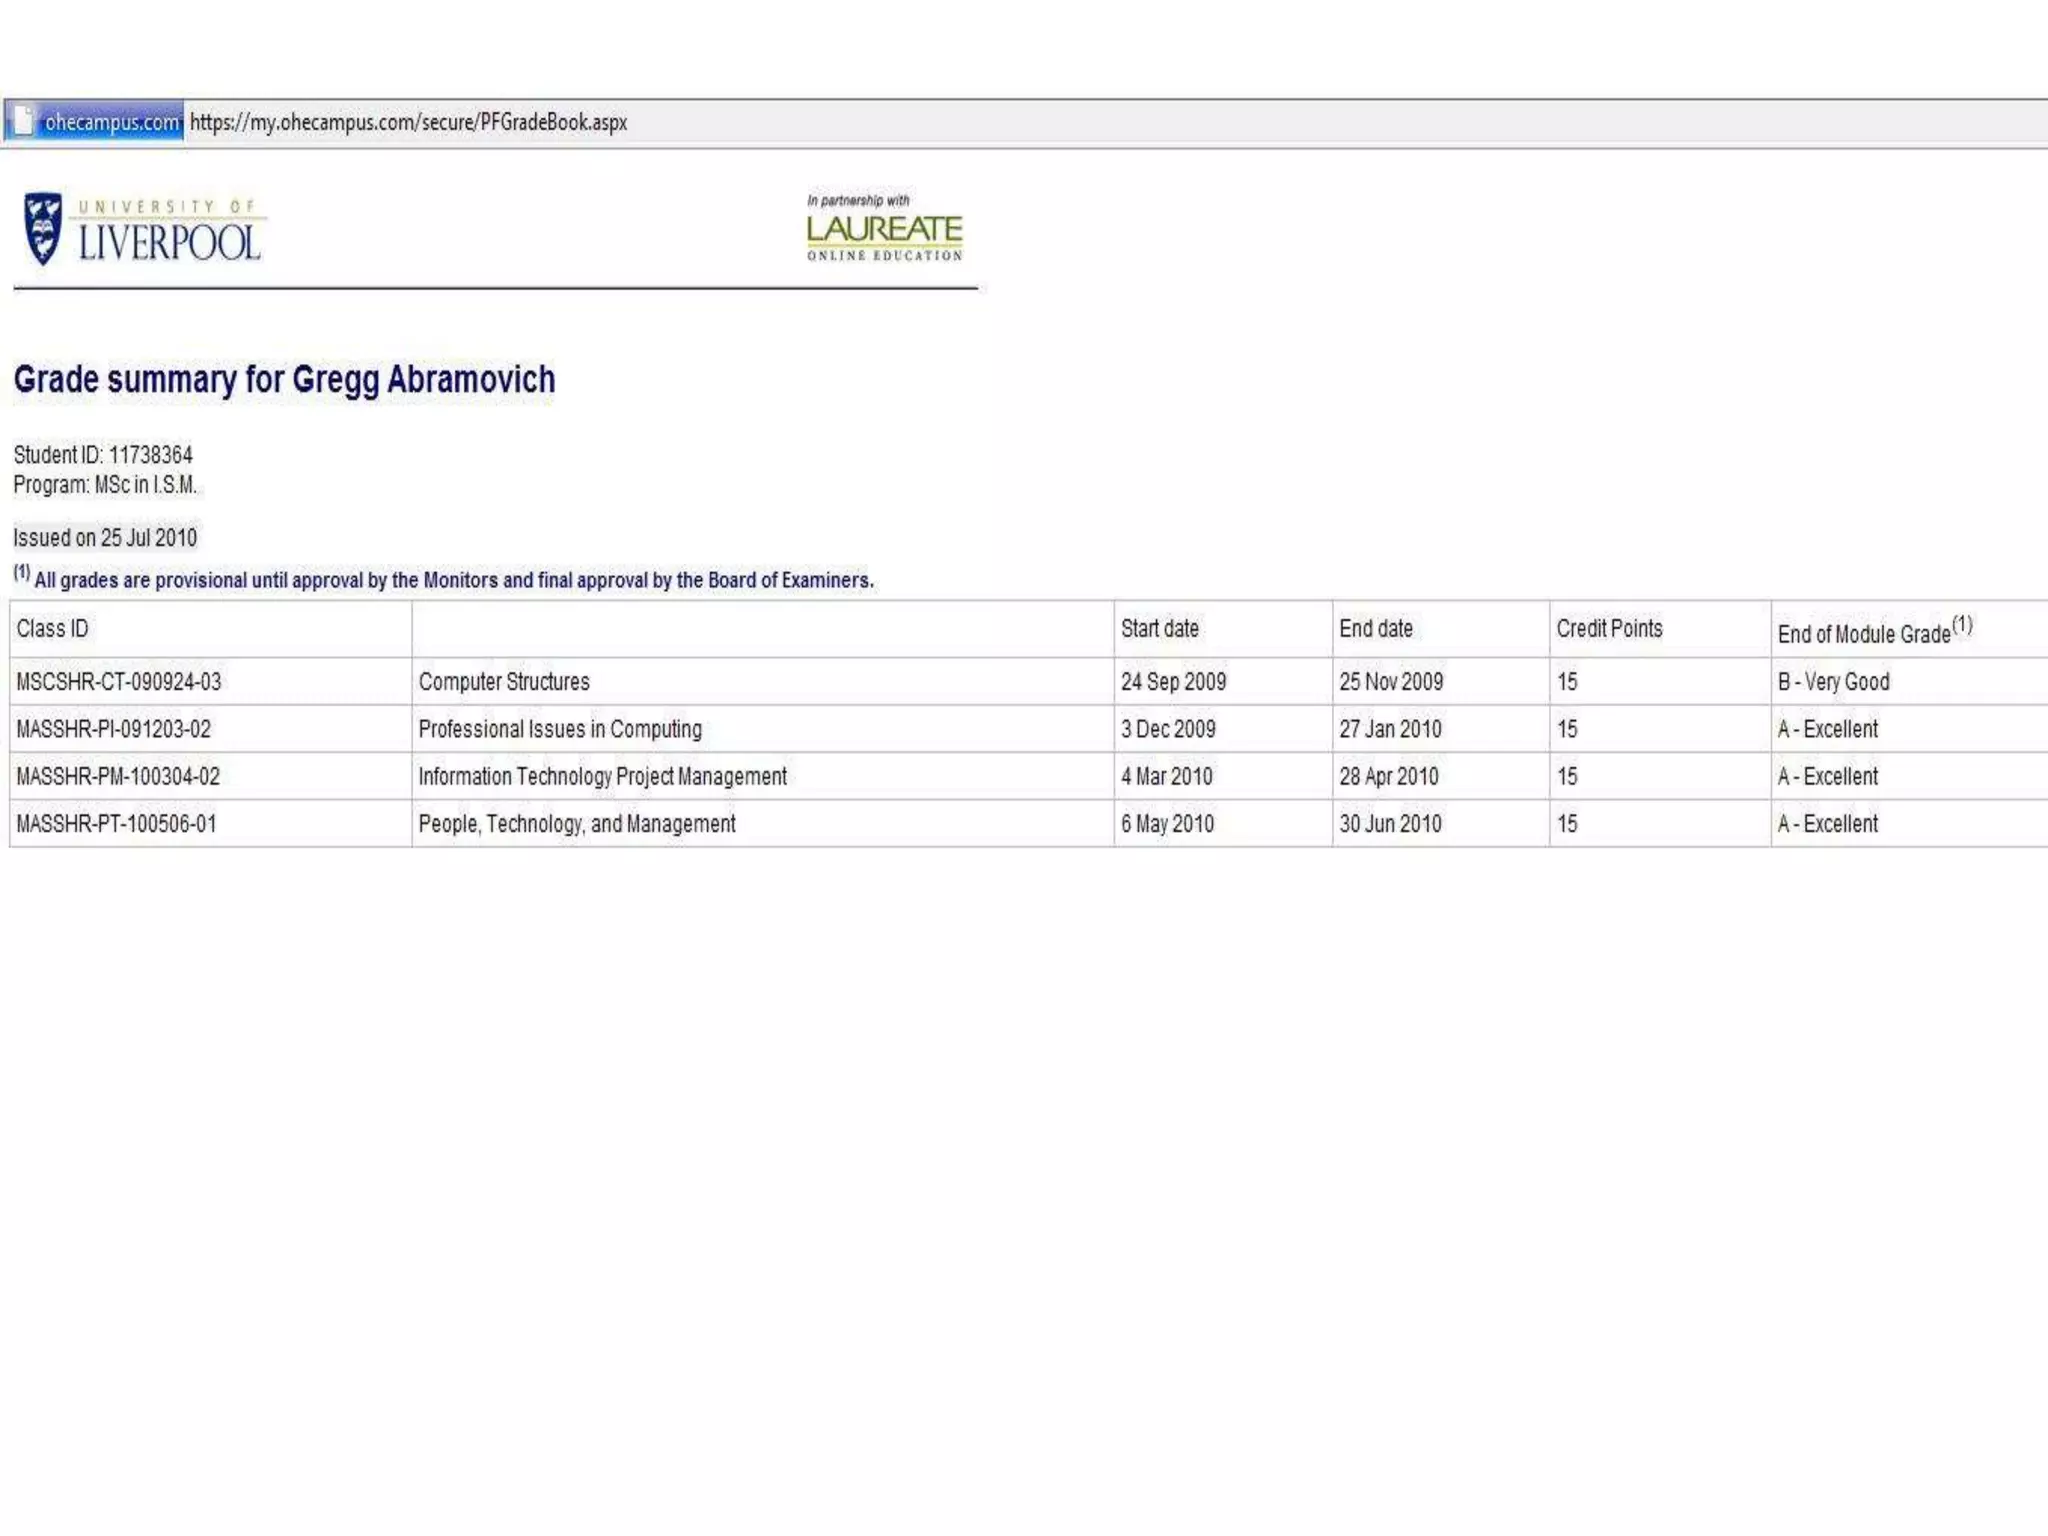
Task: Click the University of Liverpool crest logo
Action: 43,229
